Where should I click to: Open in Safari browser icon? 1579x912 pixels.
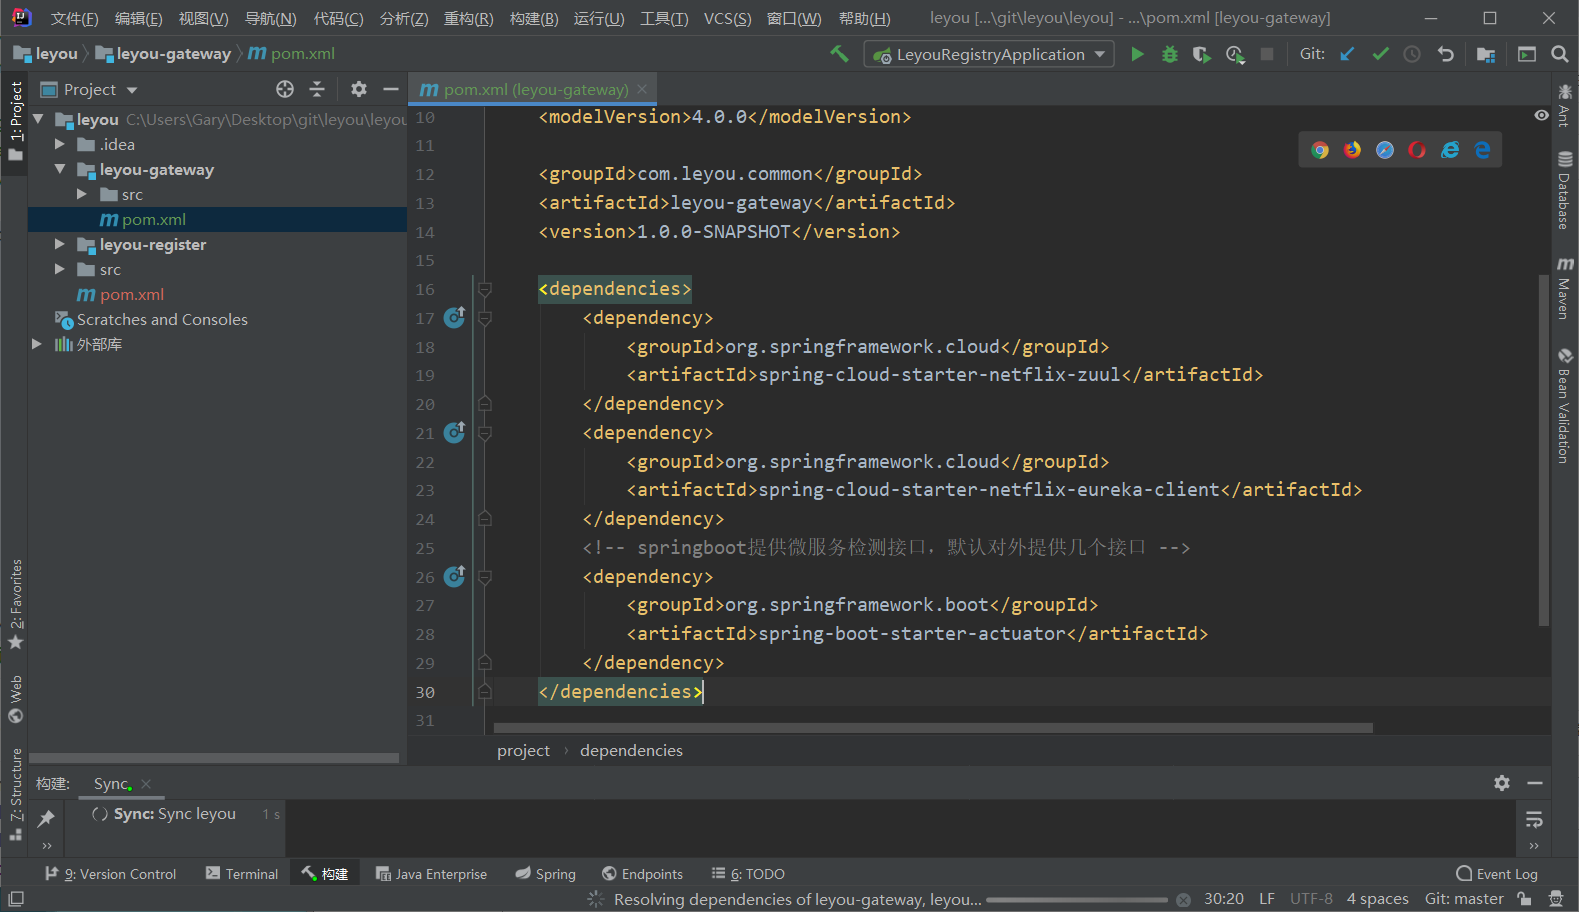(1385, 150)
